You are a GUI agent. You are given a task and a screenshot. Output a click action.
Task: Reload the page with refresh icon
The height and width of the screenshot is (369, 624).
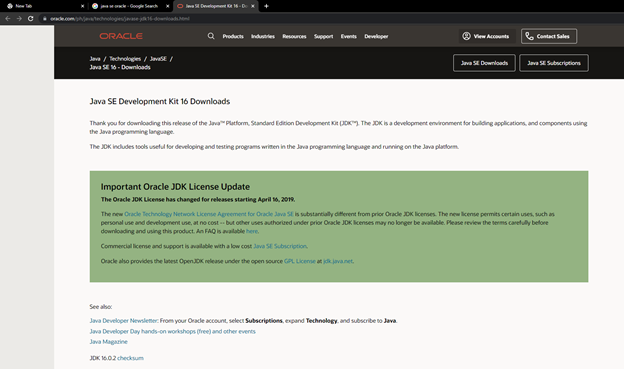coord(31,18)
